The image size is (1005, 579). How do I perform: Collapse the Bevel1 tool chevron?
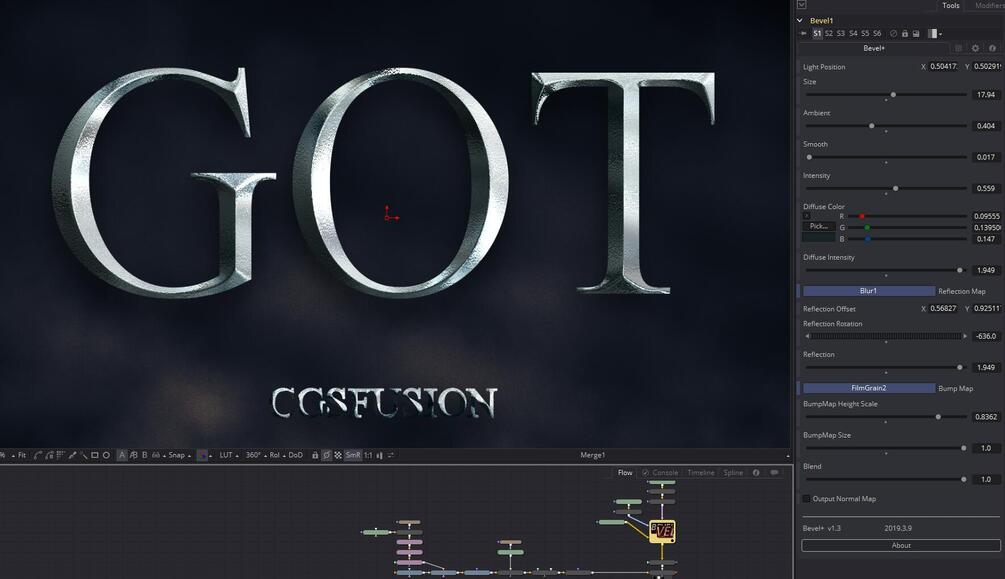(800, 21)
